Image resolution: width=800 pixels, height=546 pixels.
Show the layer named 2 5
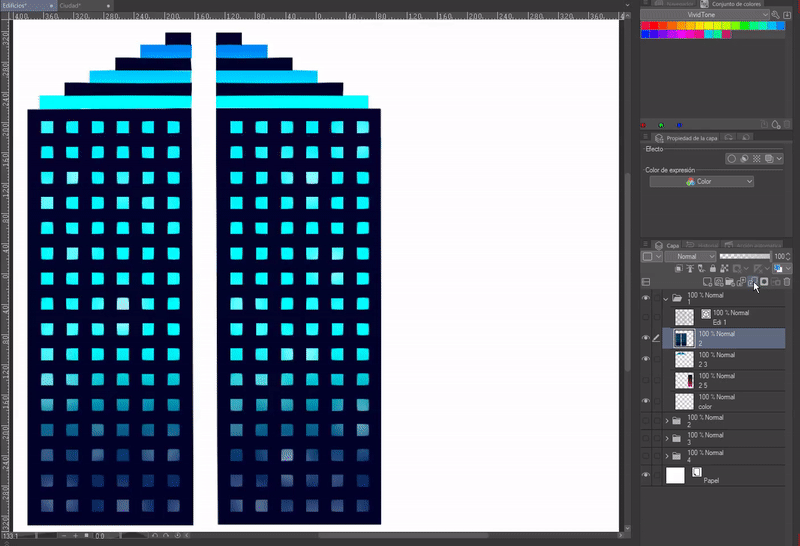click(646, 380)
